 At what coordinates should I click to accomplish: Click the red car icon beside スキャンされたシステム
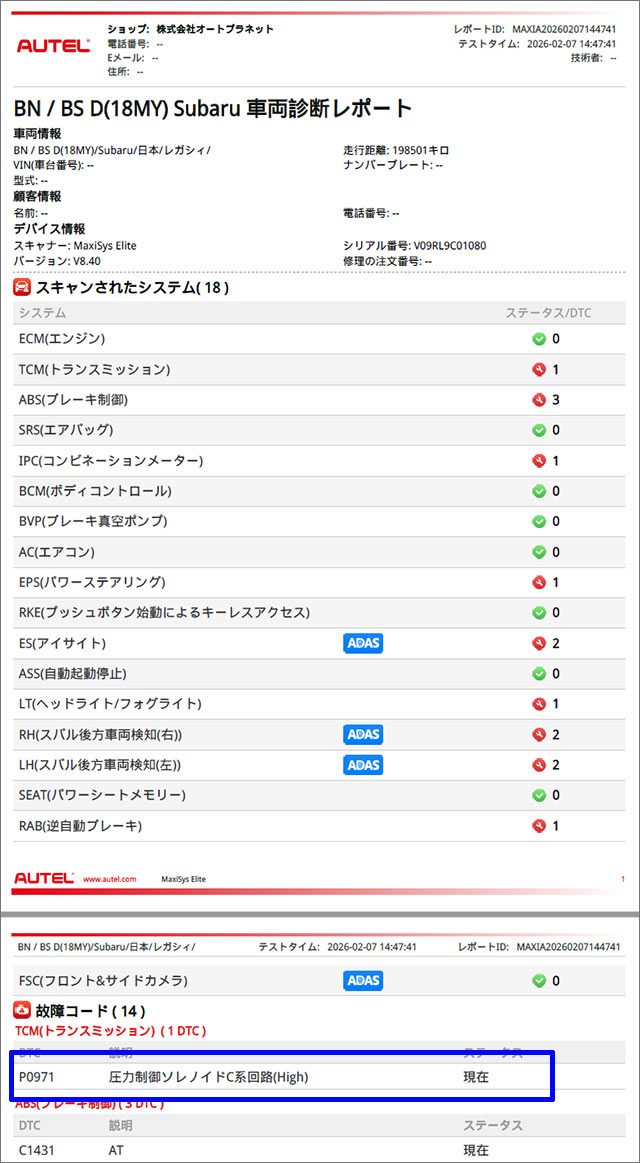[23, 287]
